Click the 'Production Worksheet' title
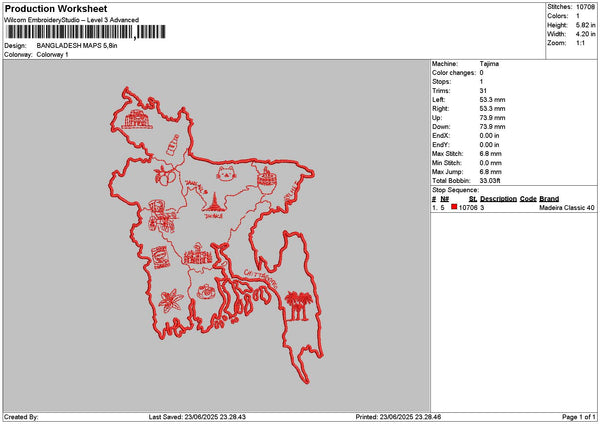600x424 pixels. pyautogui.click(x=56, y=8)
